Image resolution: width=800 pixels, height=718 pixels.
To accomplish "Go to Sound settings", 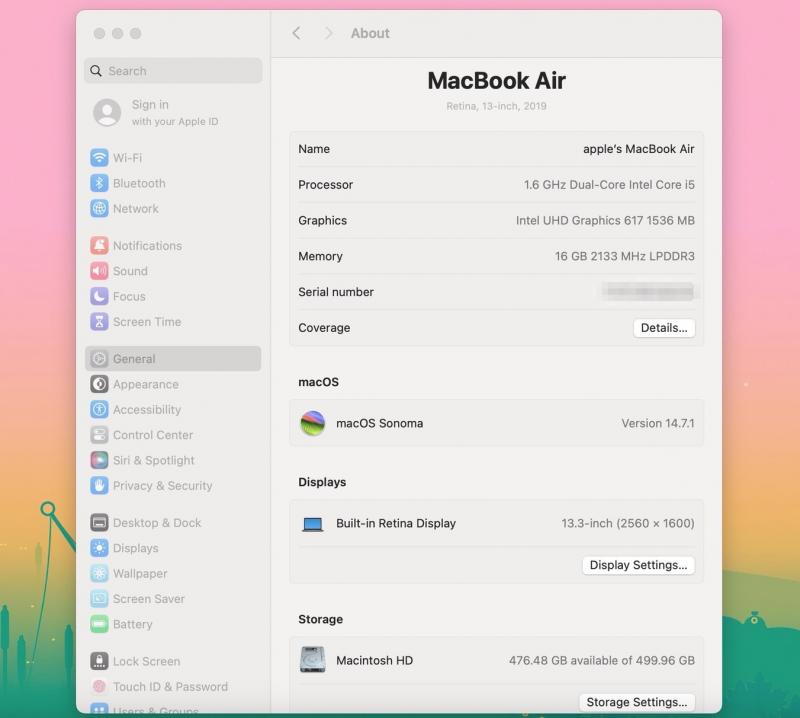I will (x=119, y=271).
